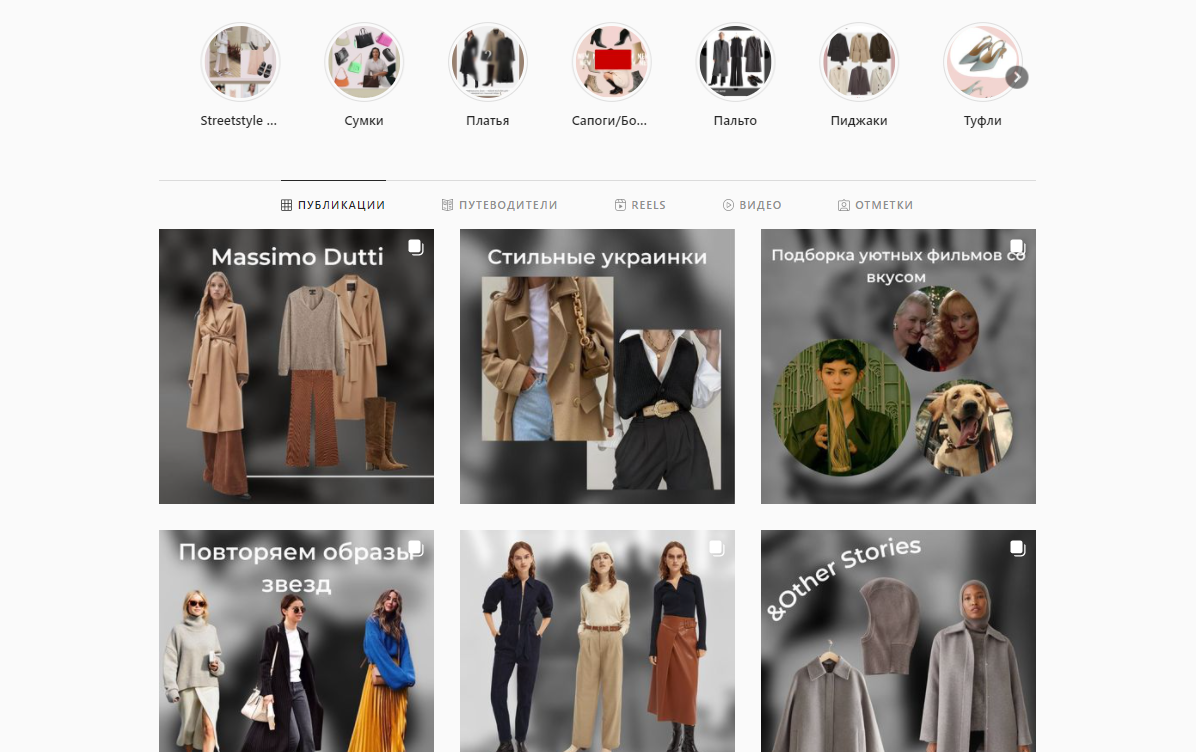Open the Сумки highlight circle
Screen dimensions: 1196x752
pos(364,62)
